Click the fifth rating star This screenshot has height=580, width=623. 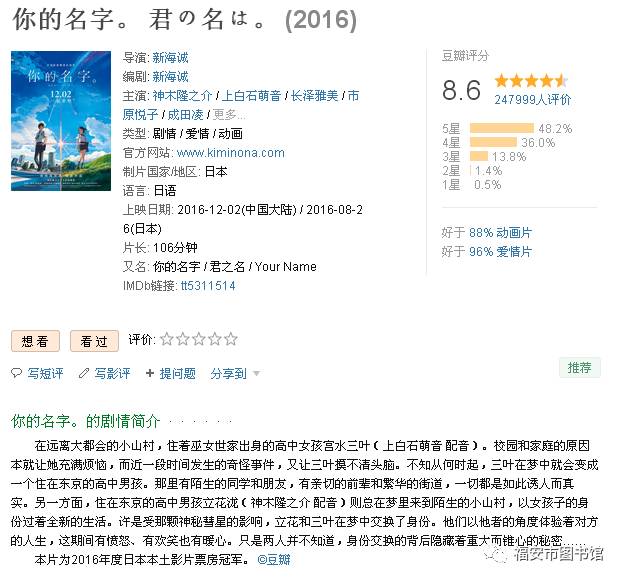click(x=230, y=339)
